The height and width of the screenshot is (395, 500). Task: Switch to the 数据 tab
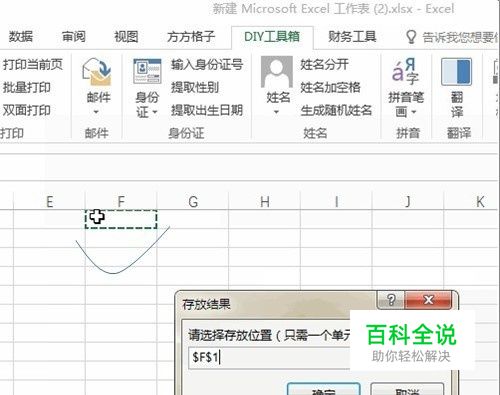coord(21,37)
